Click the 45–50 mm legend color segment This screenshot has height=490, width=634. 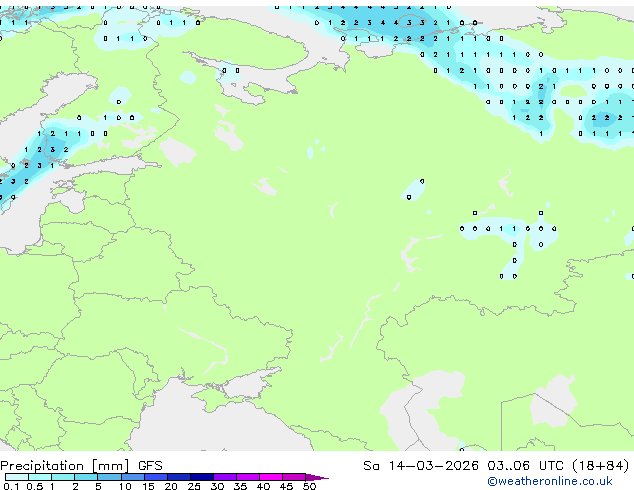click(294, 477)
